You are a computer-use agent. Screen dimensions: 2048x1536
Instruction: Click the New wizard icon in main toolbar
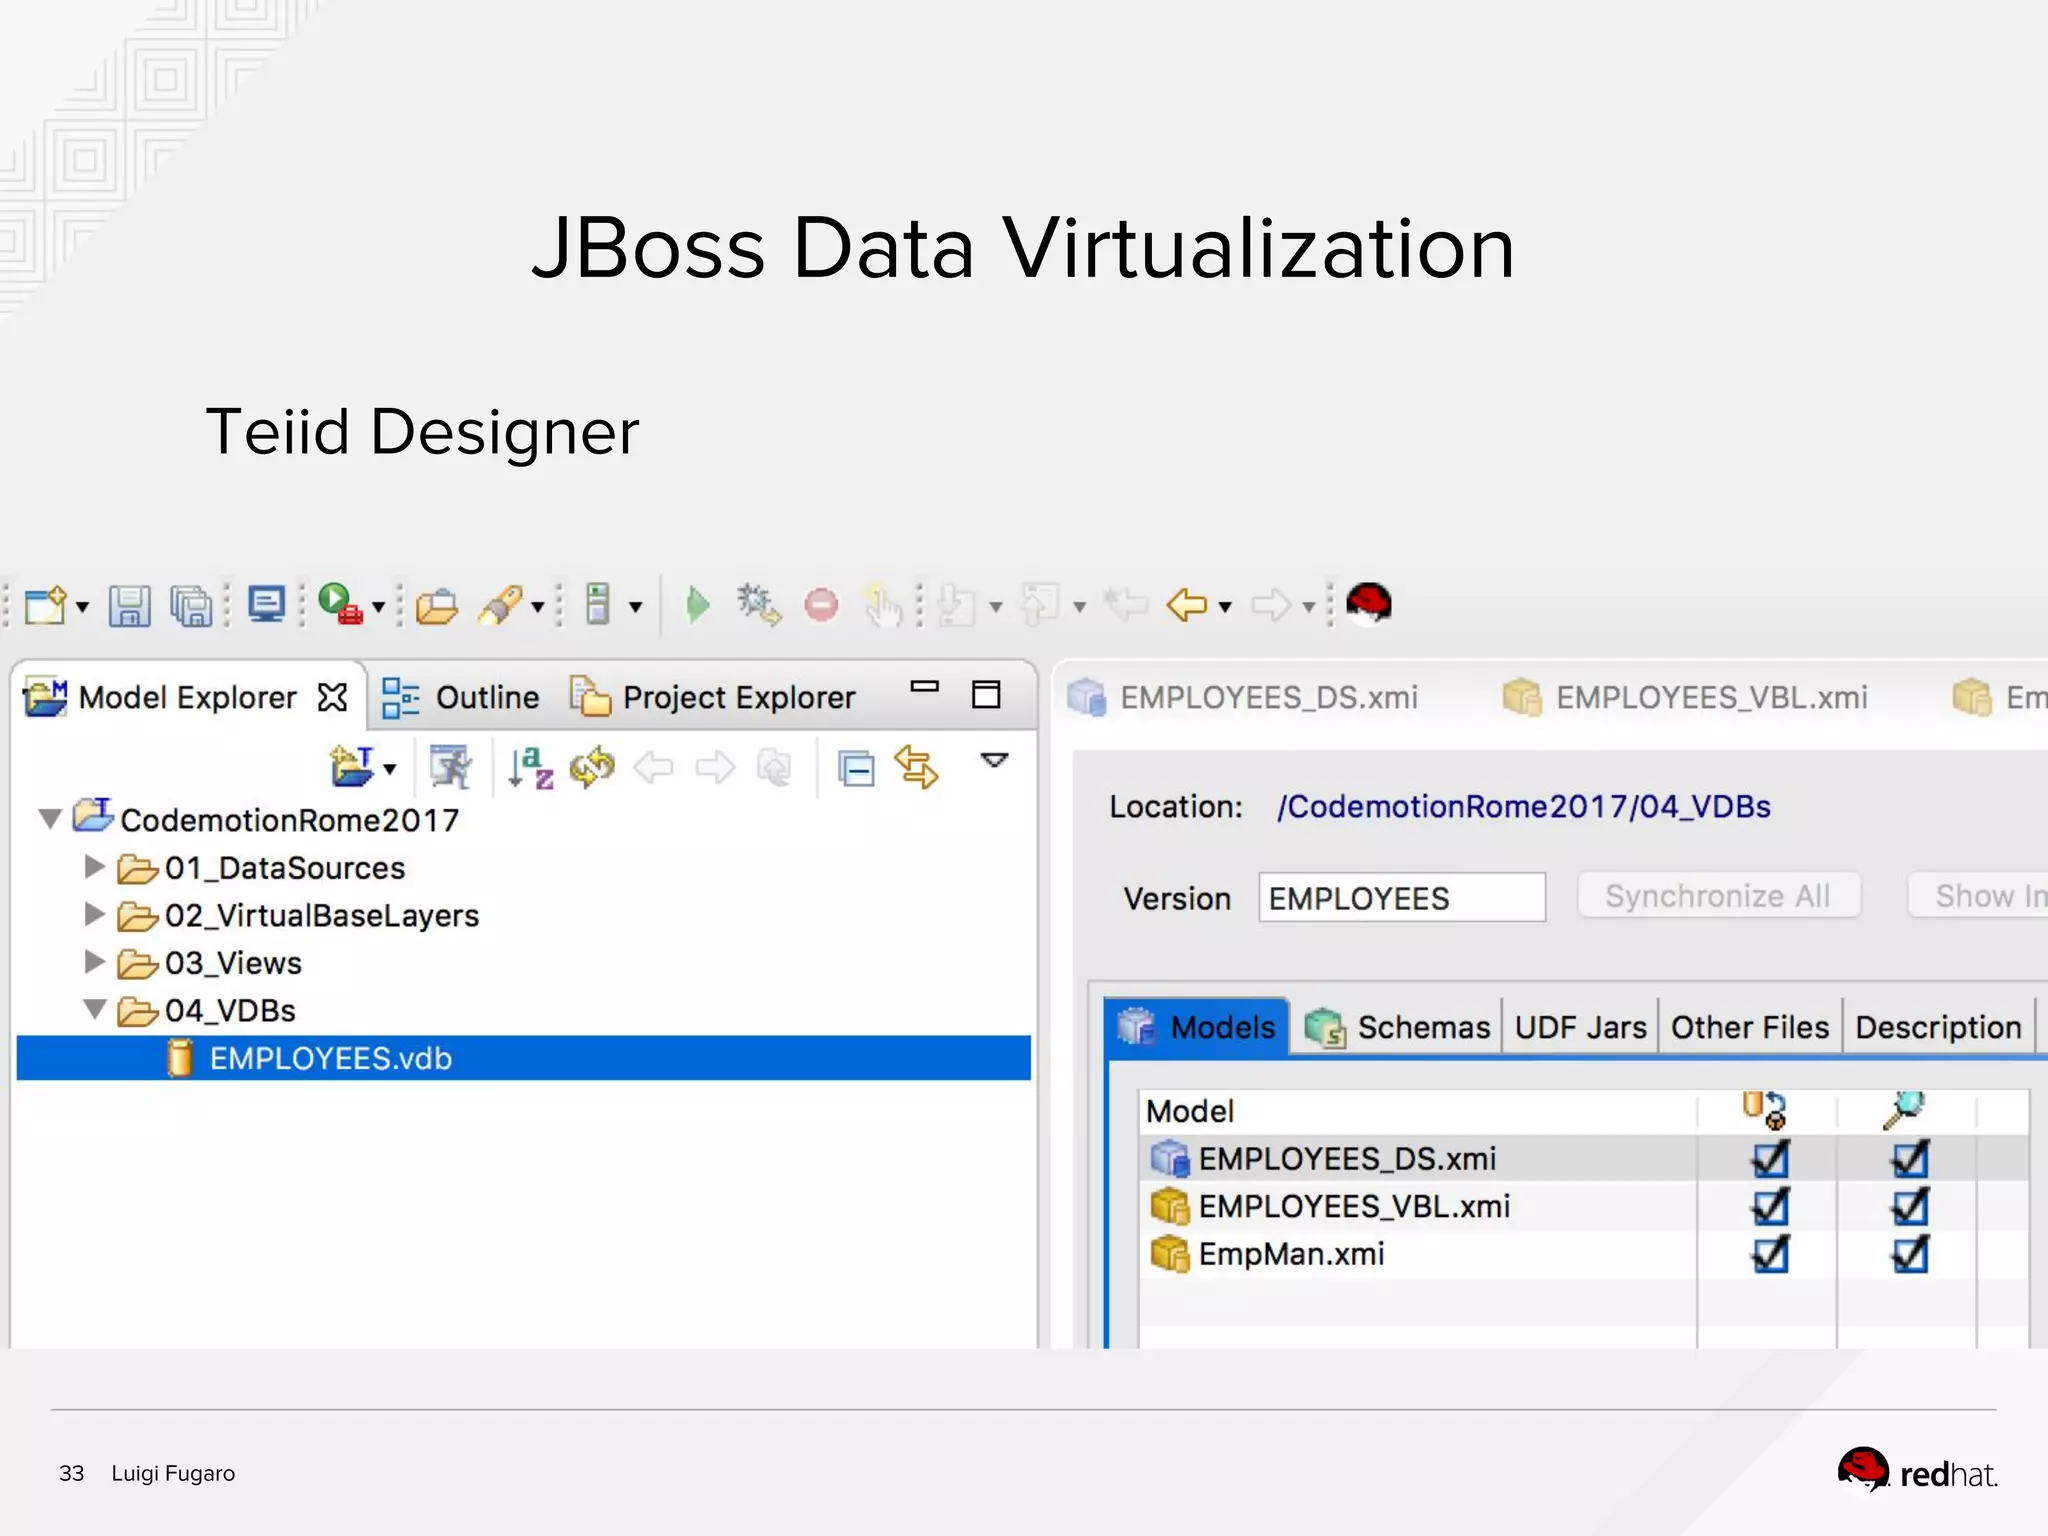(x=46, y=605)
